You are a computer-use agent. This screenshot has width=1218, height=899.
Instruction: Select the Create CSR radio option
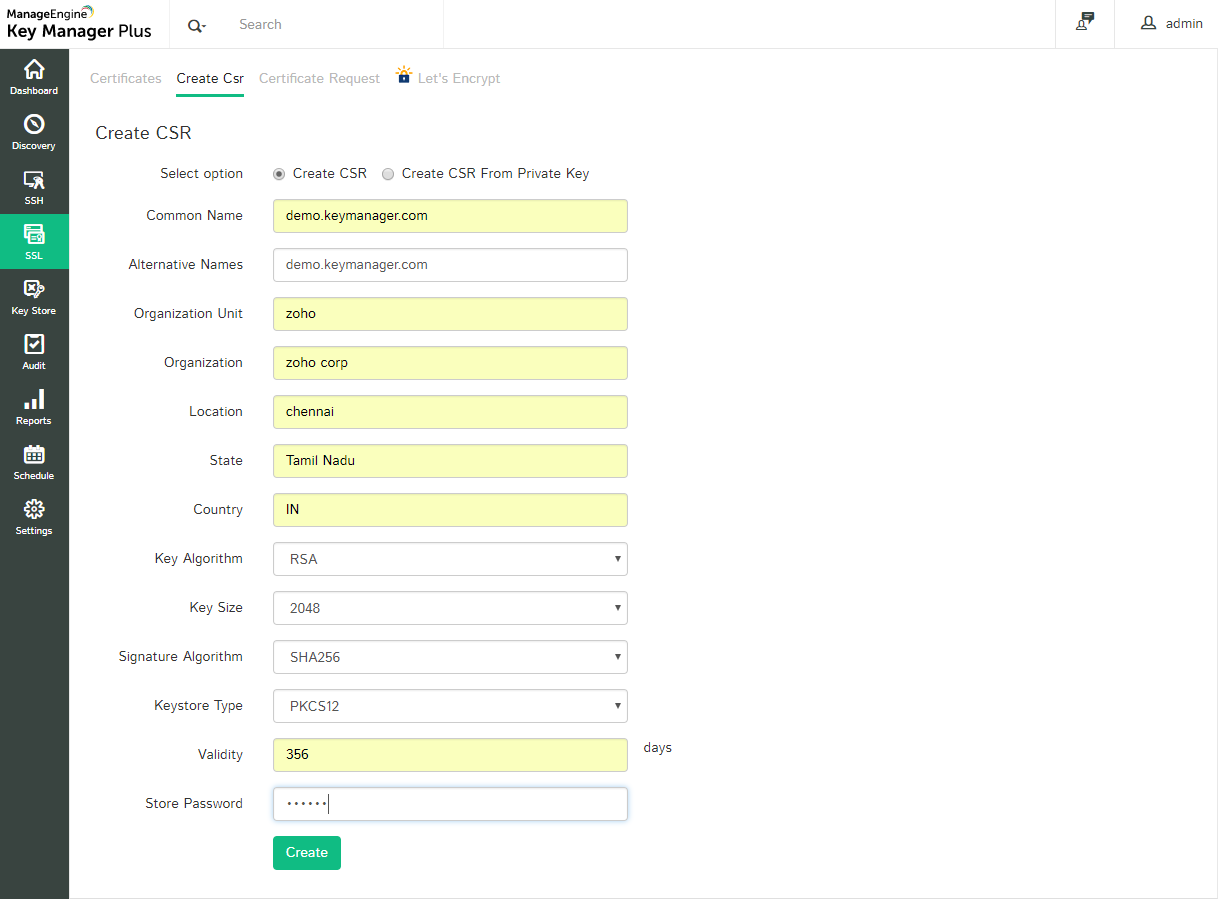[279, 174]
